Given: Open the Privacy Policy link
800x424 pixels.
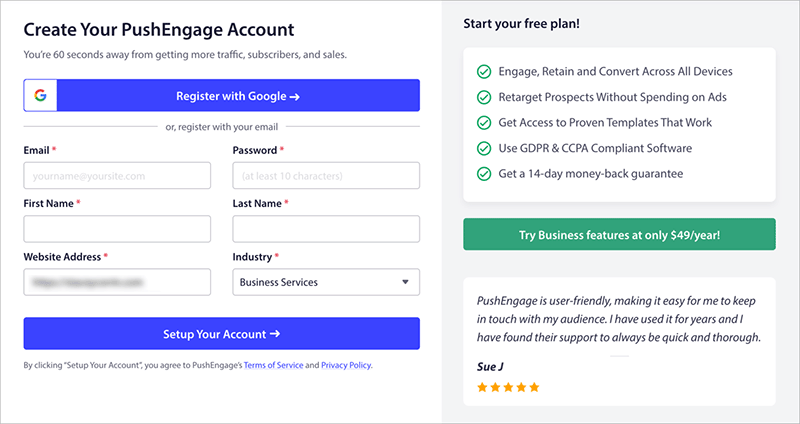Looking at the screenshot, I should point(346,366).
